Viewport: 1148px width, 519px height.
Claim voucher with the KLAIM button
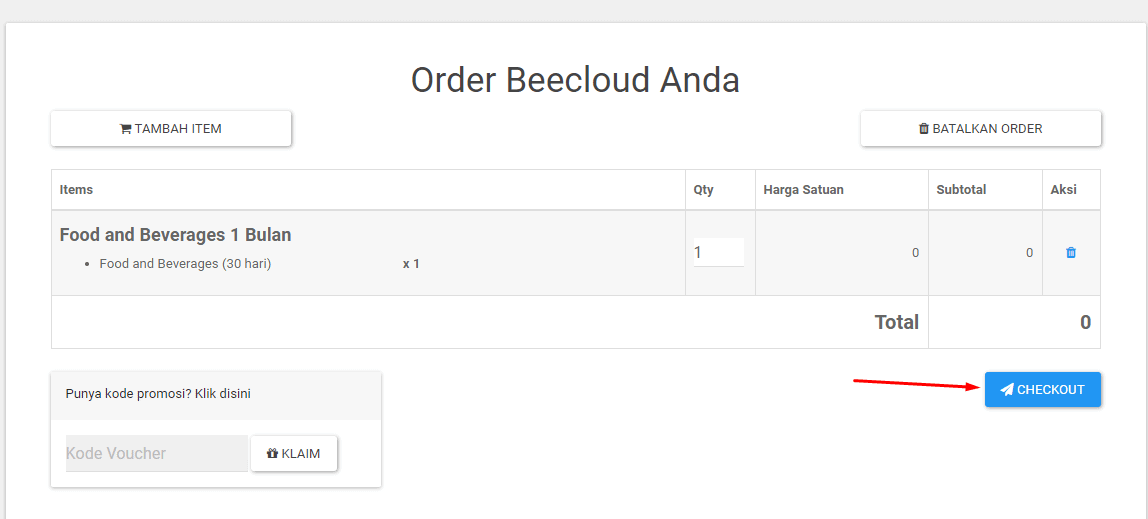[294, 453]
